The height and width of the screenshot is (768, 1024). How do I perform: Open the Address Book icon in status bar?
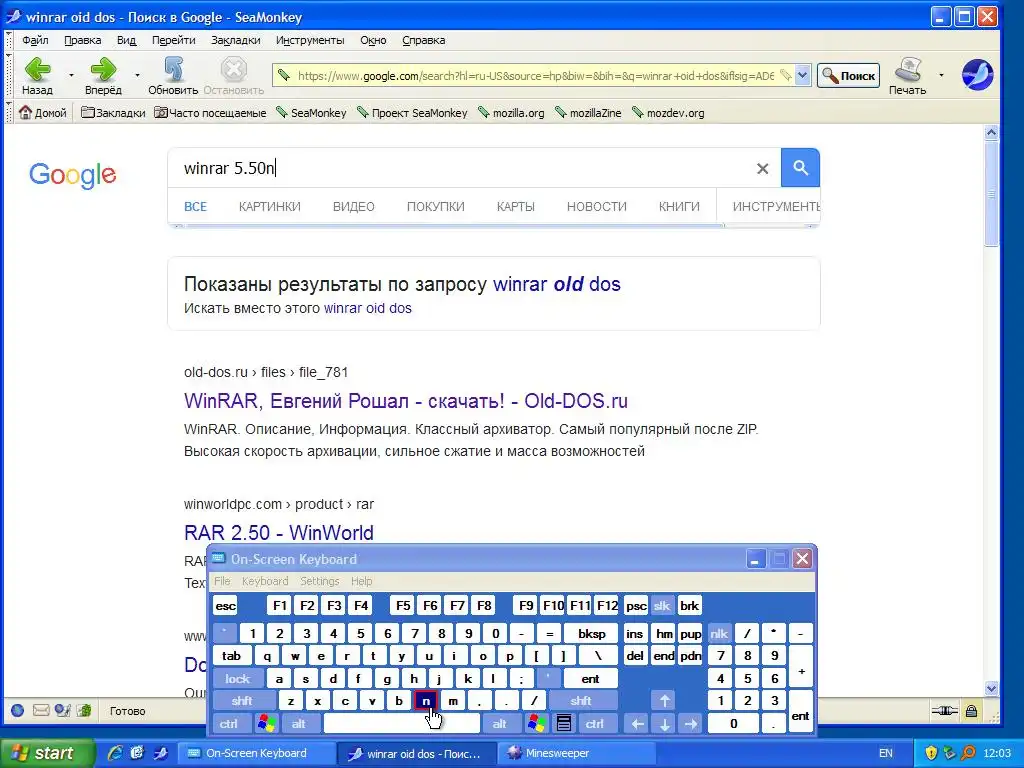(x=84, y=711)
